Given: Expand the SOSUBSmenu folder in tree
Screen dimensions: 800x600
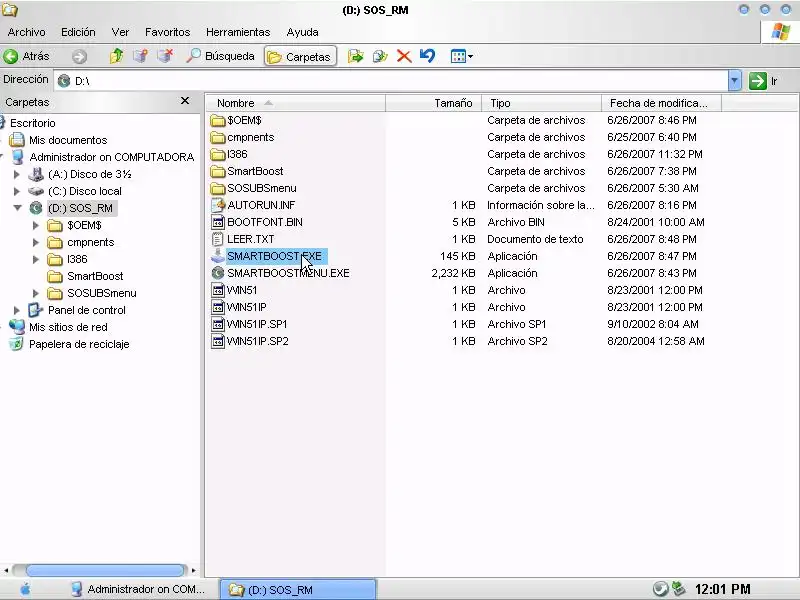Looking at the screenshot, I should click(x=36, y=293).
